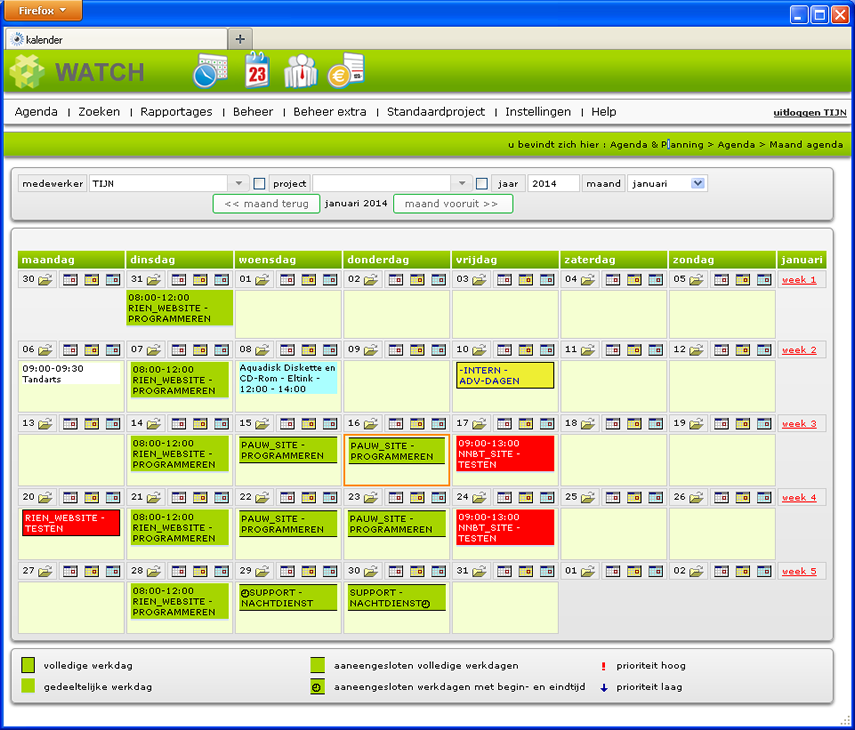Open the folder icon for day 06
The height and width of the screenshot is (730, 855).
tap(45, 350)
